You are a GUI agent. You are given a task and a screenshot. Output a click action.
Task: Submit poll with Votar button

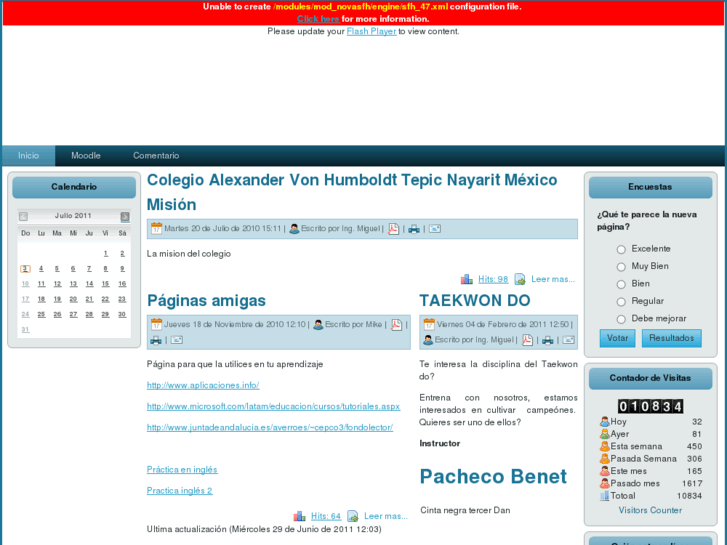point(617,338)
